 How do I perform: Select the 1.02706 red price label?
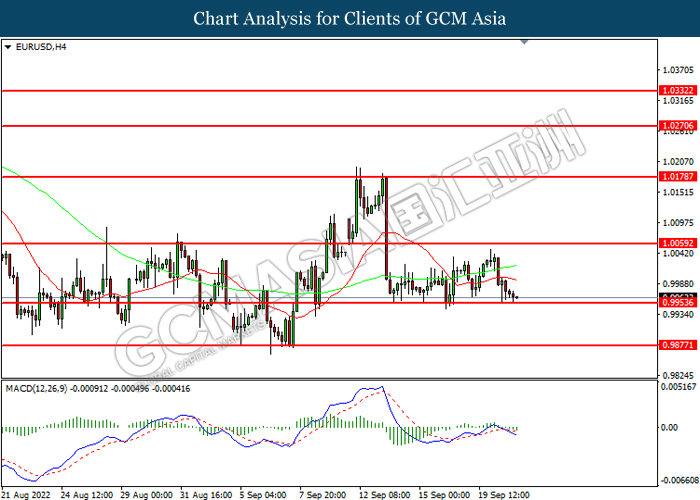[x=678, y=125]
